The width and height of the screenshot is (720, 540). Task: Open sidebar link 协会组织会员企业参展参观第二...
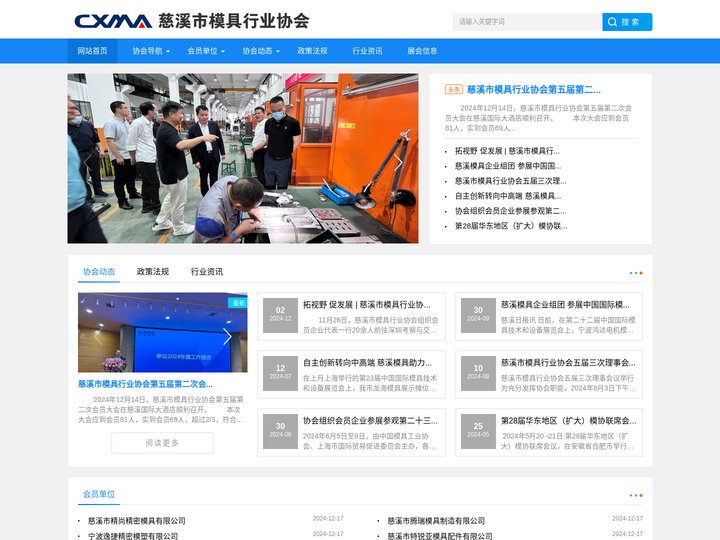click(x=511, y=211)
